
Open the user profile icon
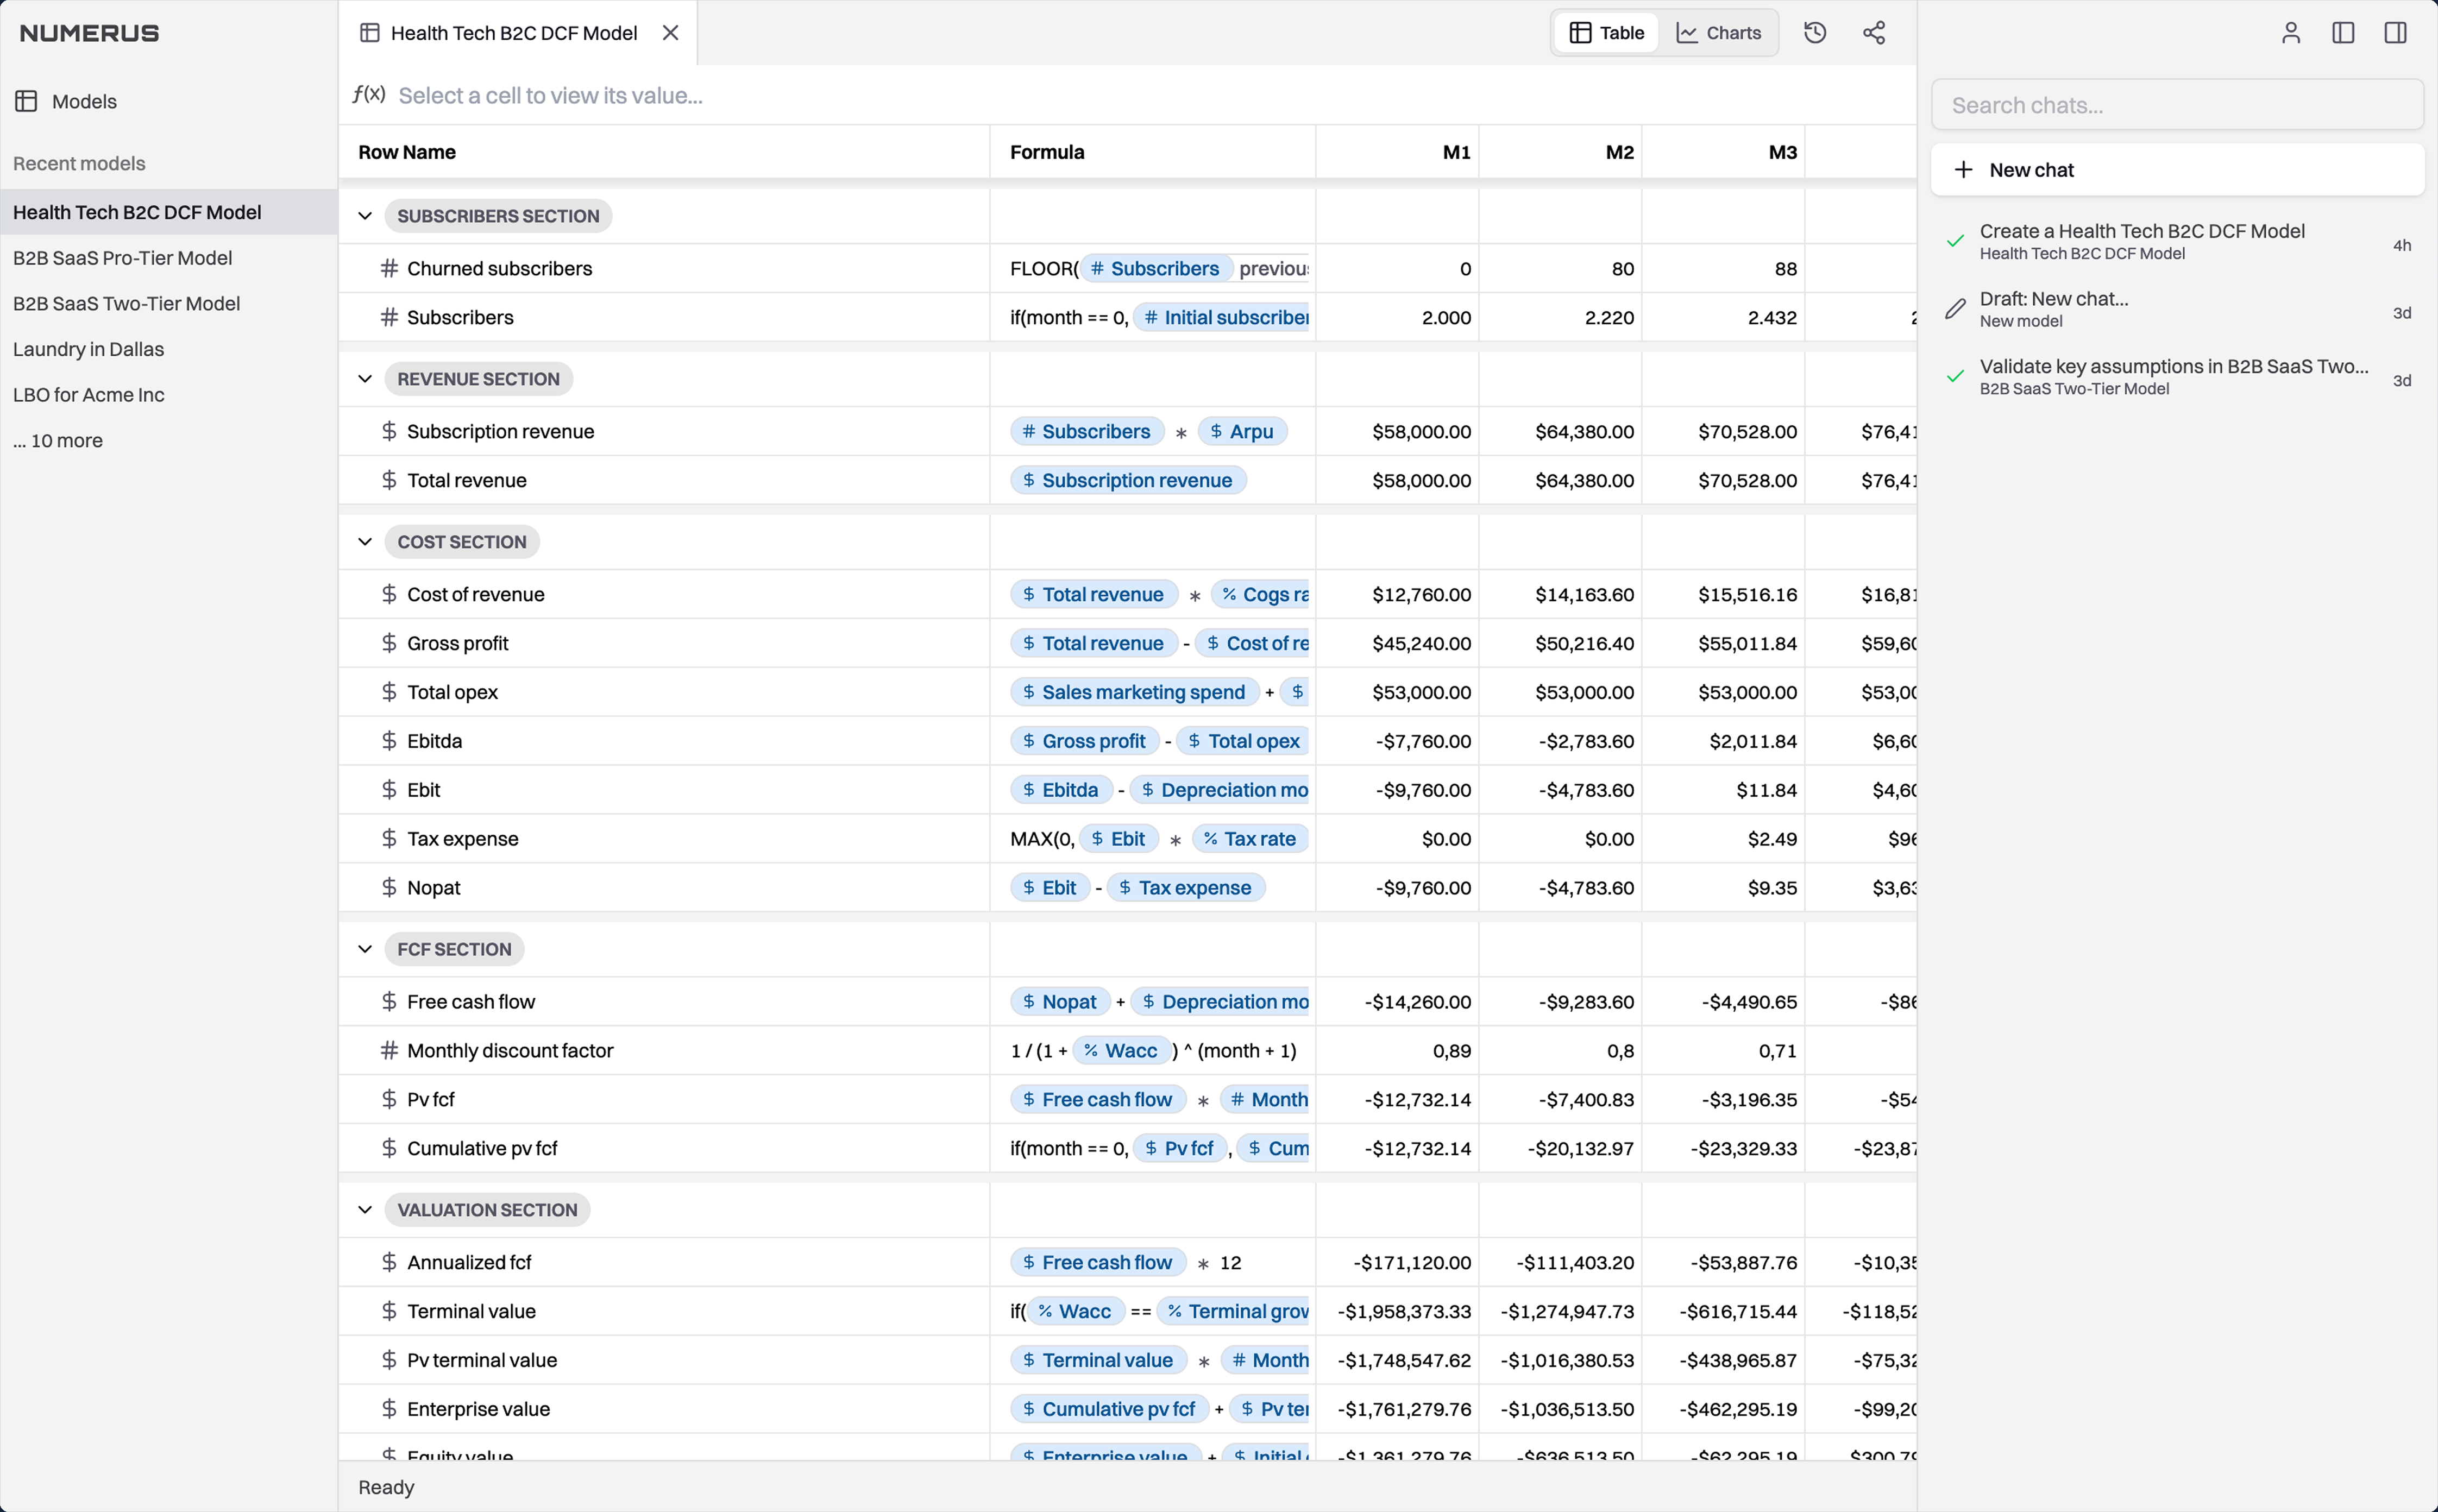coord(2291,32)
